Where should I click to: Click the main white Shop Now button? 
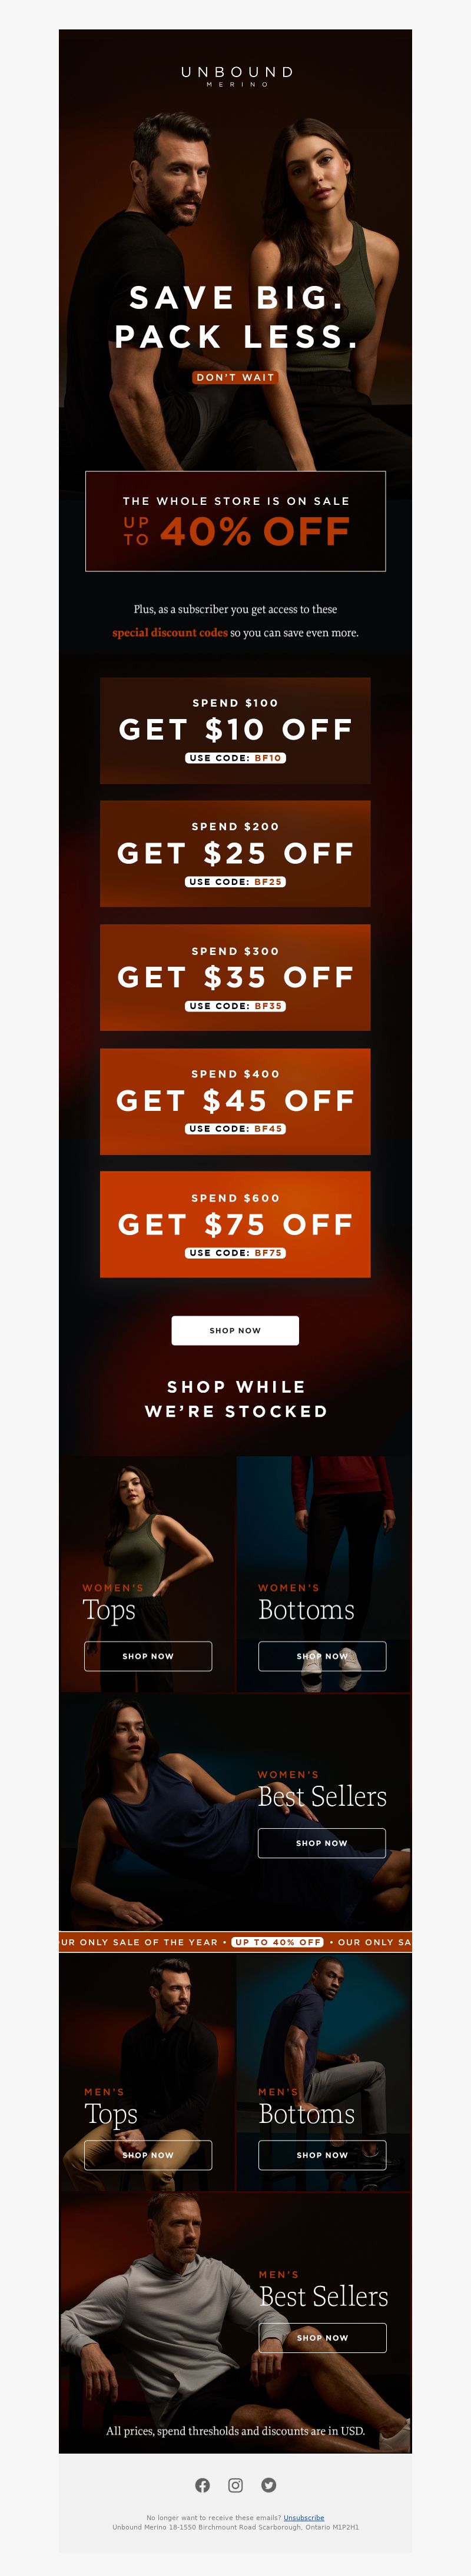pos(235,1330)
